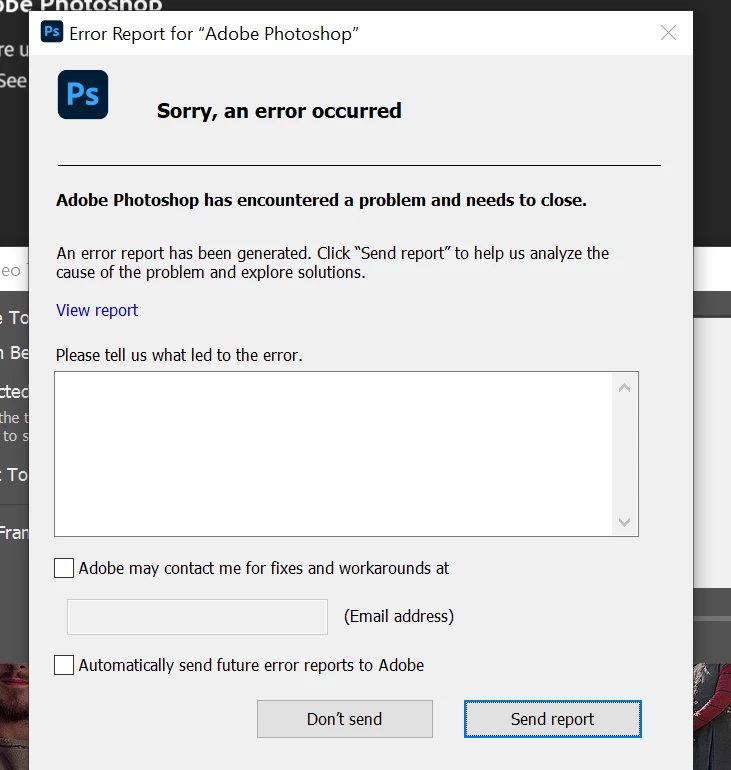Close the Error Report dialog

click(668, 33)
